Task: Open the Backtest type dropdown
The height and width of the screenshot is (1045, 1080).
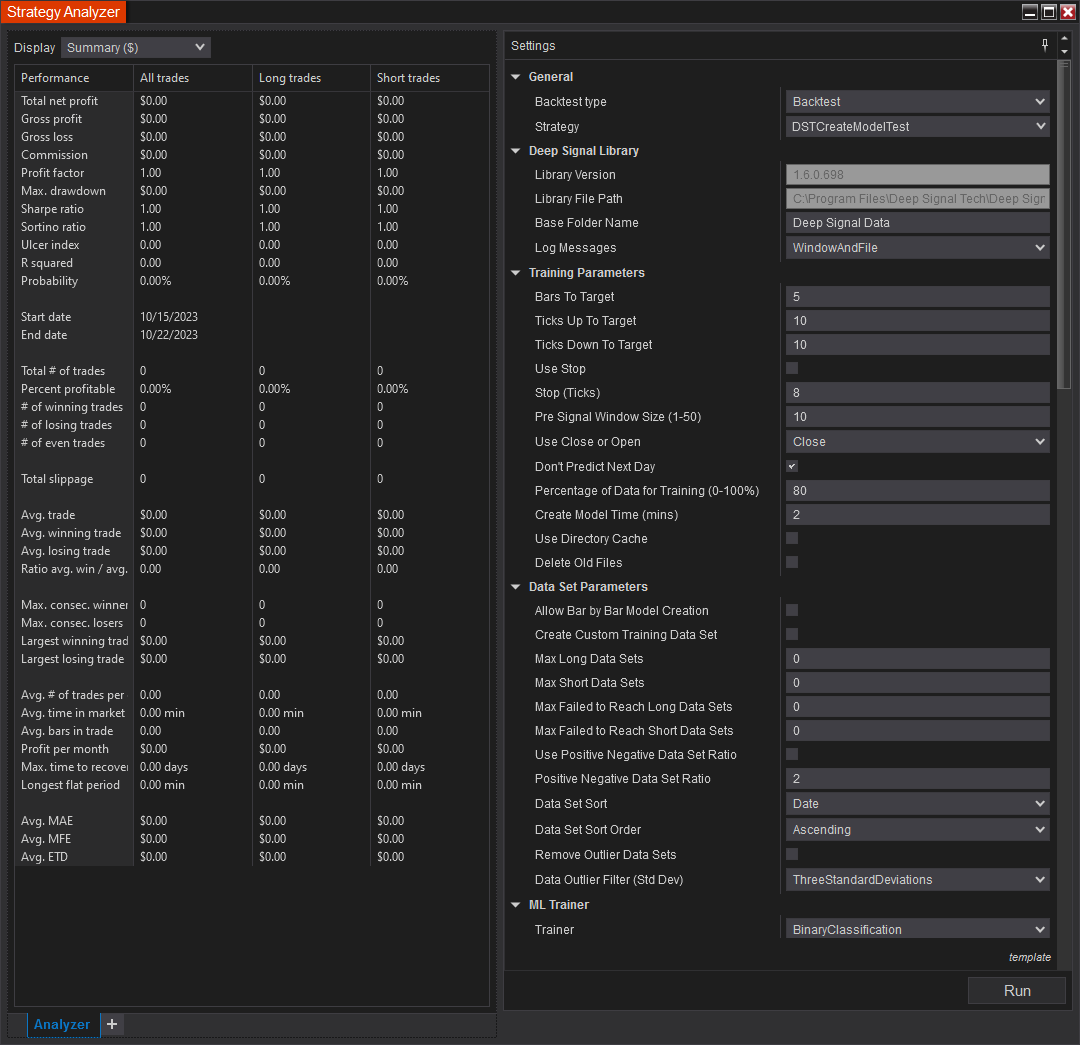Action: click(x=917, y=102)
